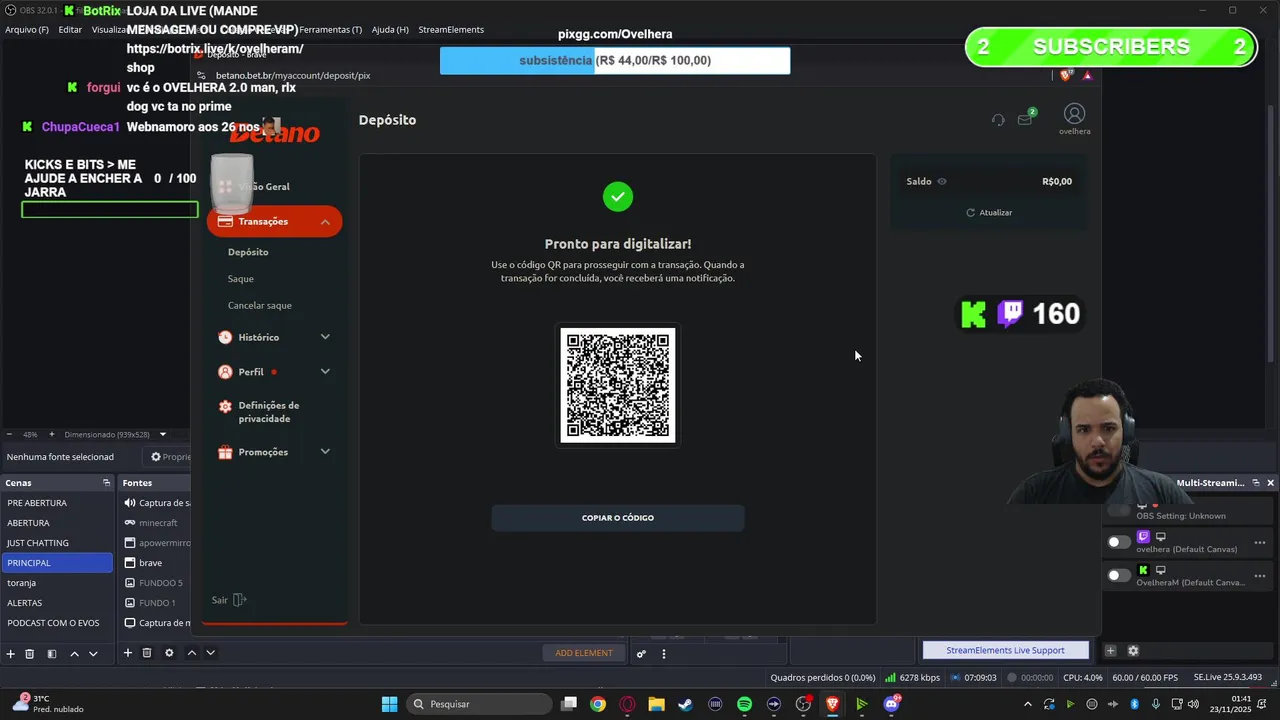Open File Explorer from the taskbar

pyautogui.click(x=656, y=704)
